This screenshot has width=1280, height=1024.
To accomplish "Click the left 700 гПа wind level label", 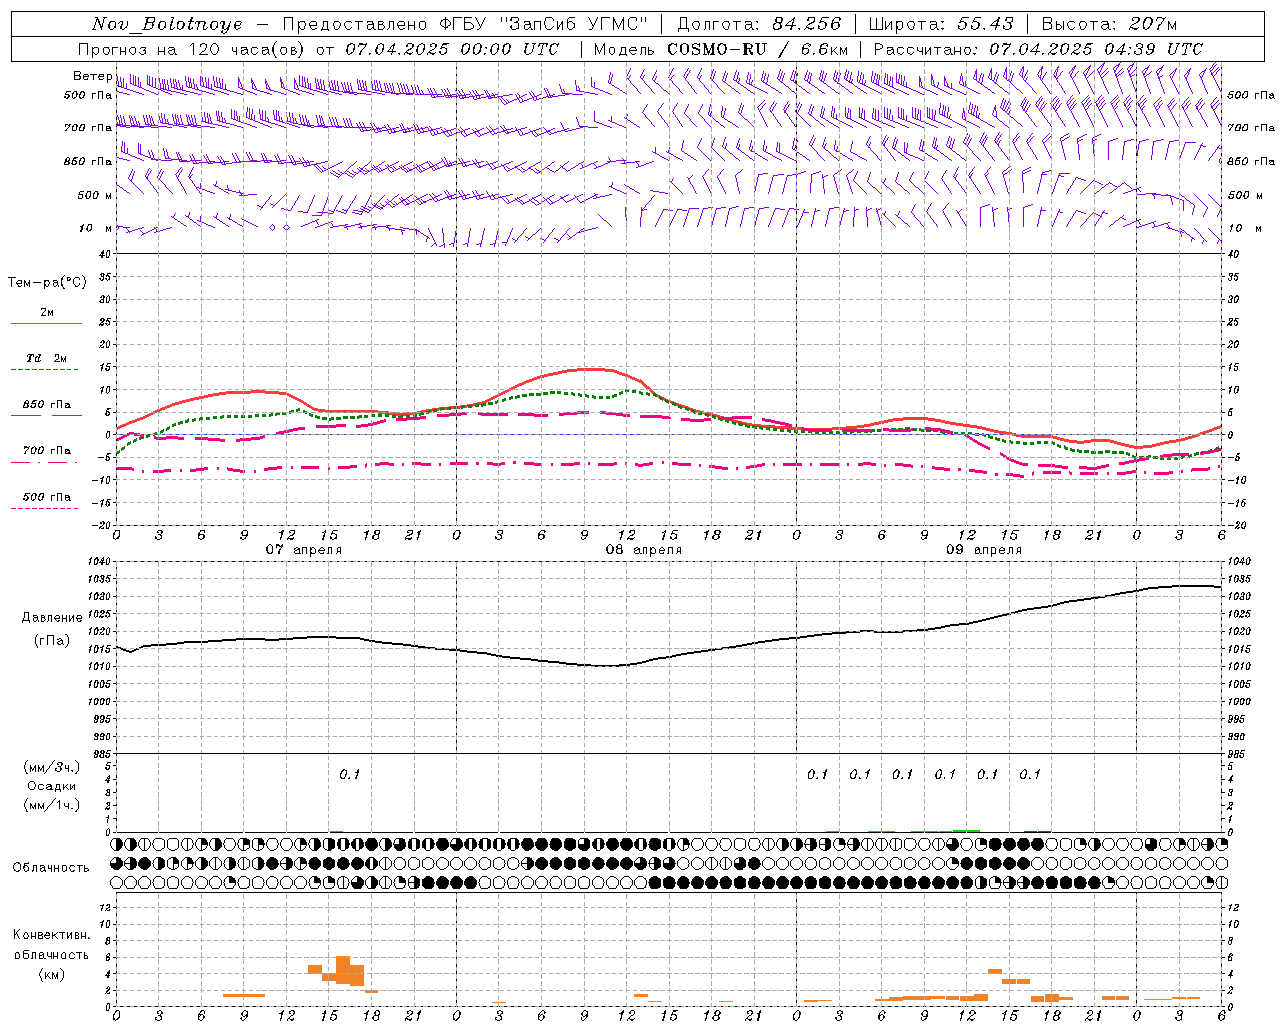I will (x=88, y=128).
